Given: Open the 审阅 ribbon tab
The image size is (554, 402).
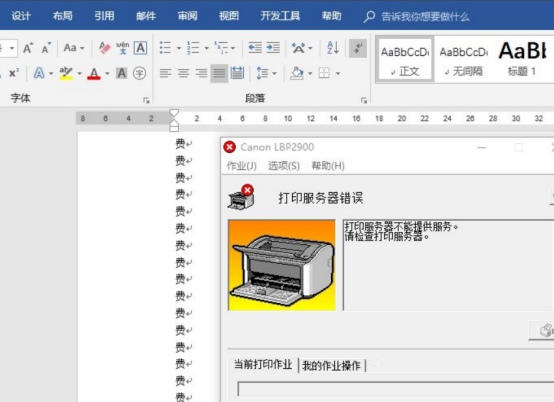Looking at the screenshot, I should pos(187,16).
